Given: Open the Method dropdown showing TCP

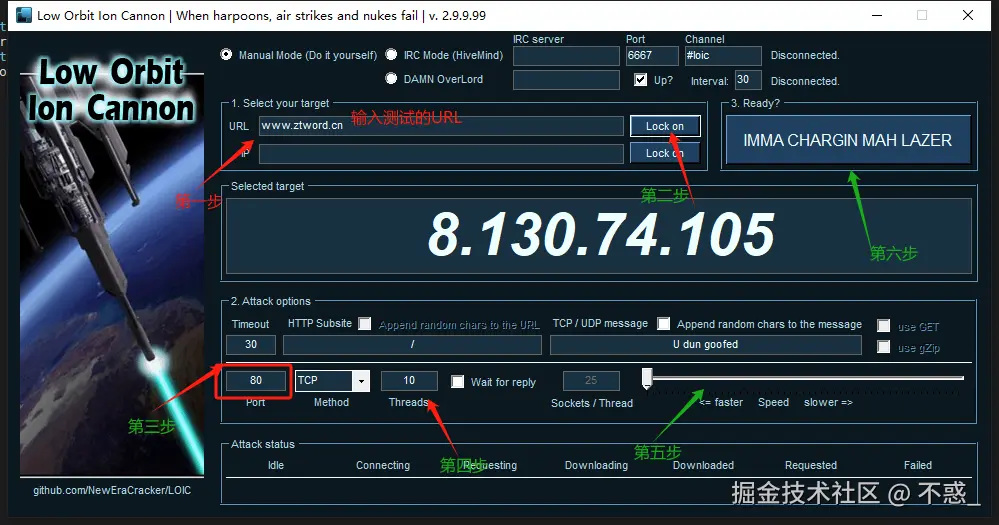Looking at the screenshot, I should pyautogui.click(x=361, y=381).
